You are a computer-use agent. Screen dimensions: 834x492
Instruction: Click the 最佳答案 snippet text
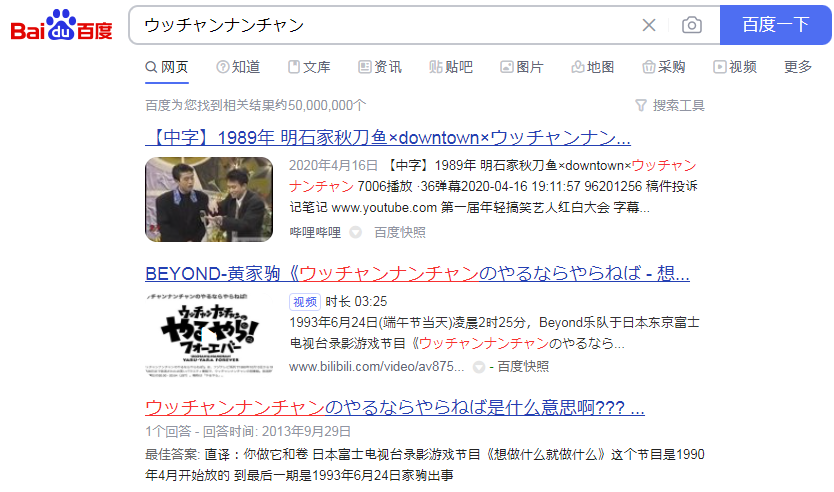[x=424, y=465]
